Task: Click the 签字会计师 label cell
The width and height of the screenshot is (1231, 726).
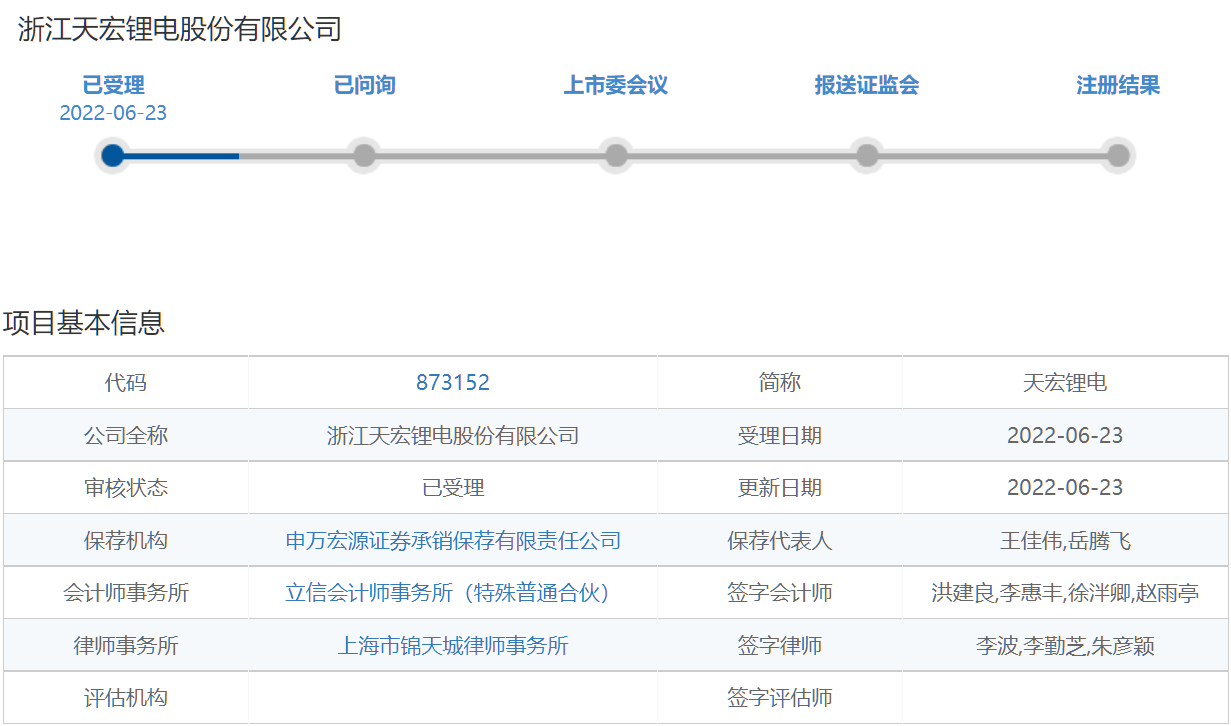Action: [x=780, y=593]
